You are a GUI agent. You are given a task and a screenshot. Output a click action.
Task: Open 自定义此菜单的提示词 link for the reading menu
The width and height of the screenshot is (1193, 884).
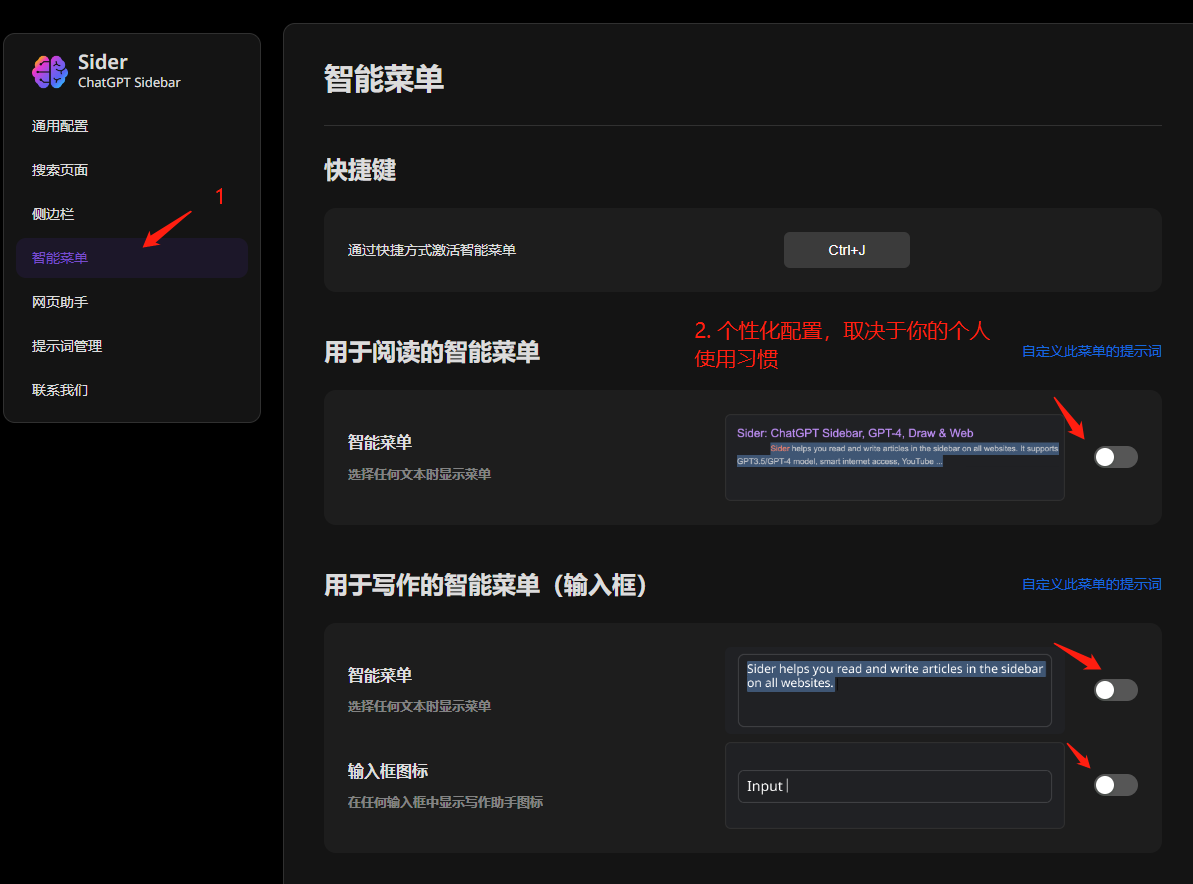point(1091,352)
